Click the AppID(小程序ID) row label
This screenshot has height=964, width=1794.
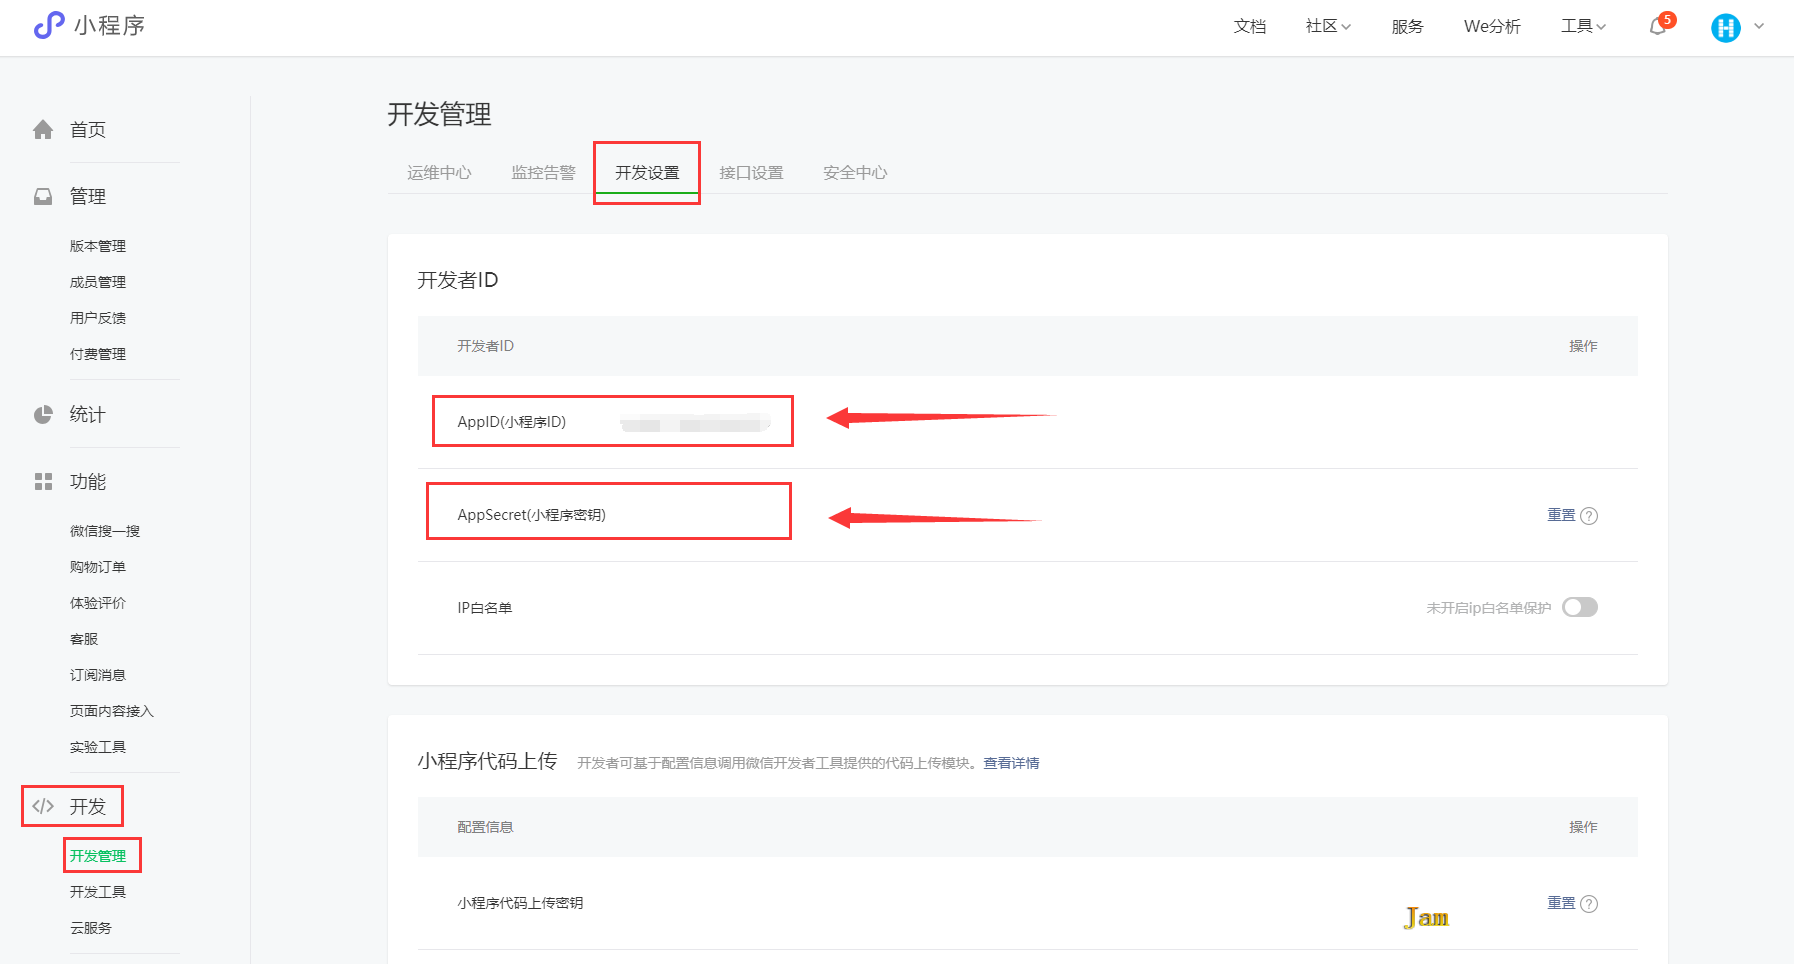[512, 422]
